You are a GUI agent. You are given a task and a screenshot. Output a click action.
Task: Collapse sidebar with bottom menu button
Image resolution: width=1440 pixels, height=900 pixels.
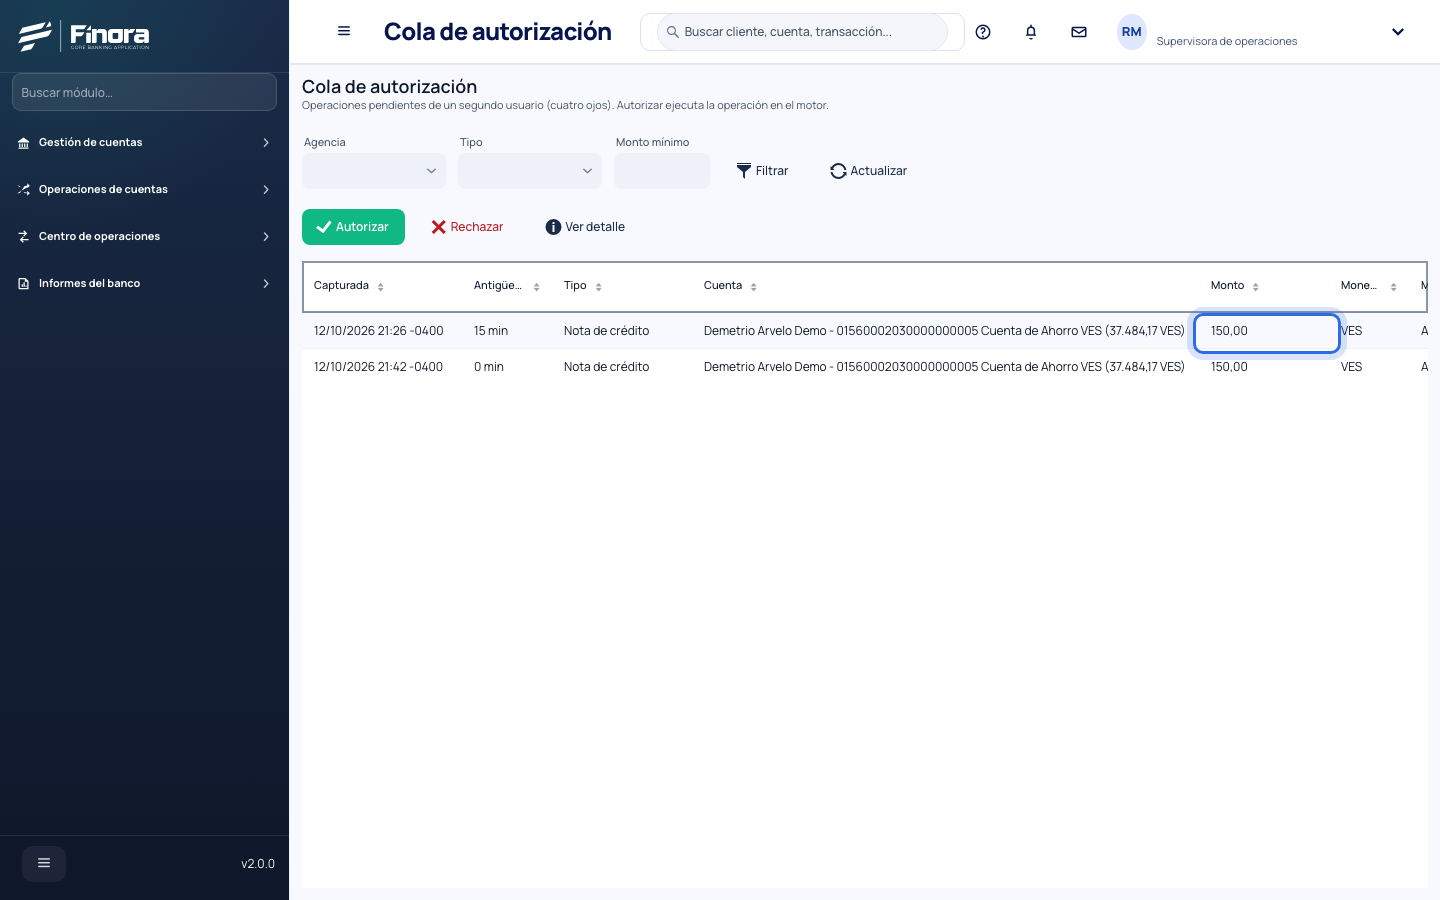(44, 863)
